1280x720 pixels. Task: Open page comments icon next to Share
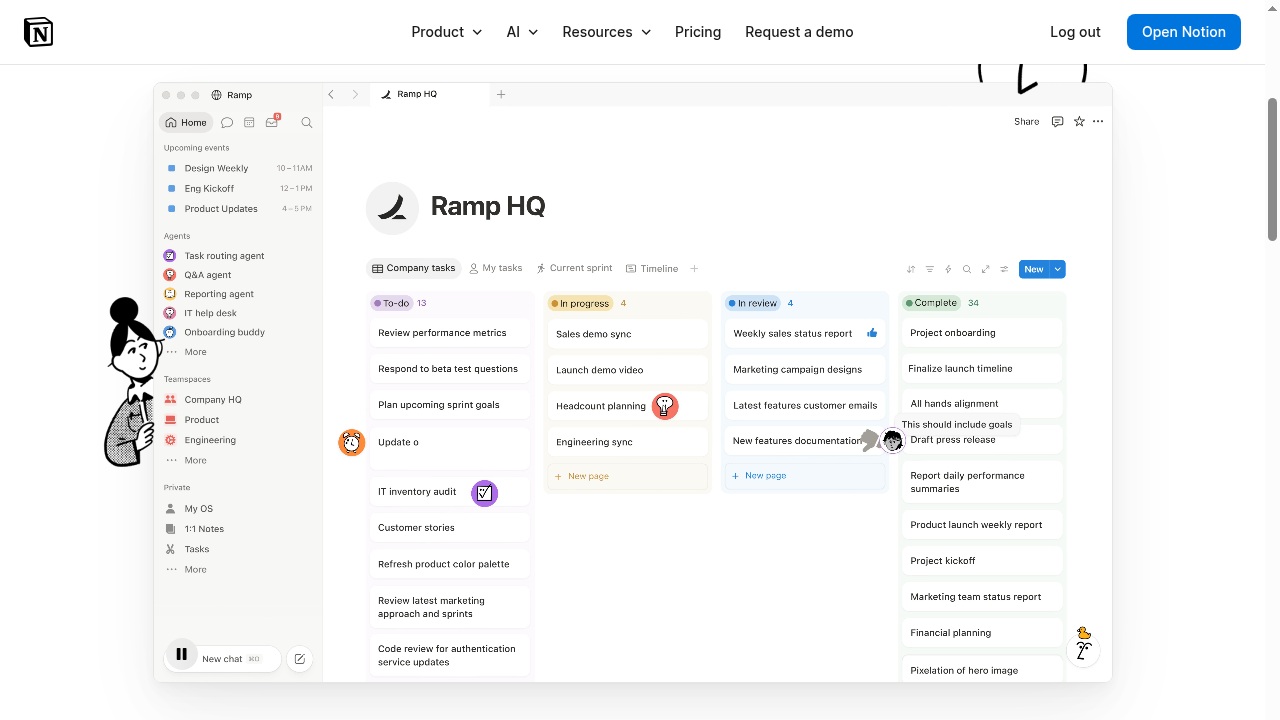[1057, 122]
